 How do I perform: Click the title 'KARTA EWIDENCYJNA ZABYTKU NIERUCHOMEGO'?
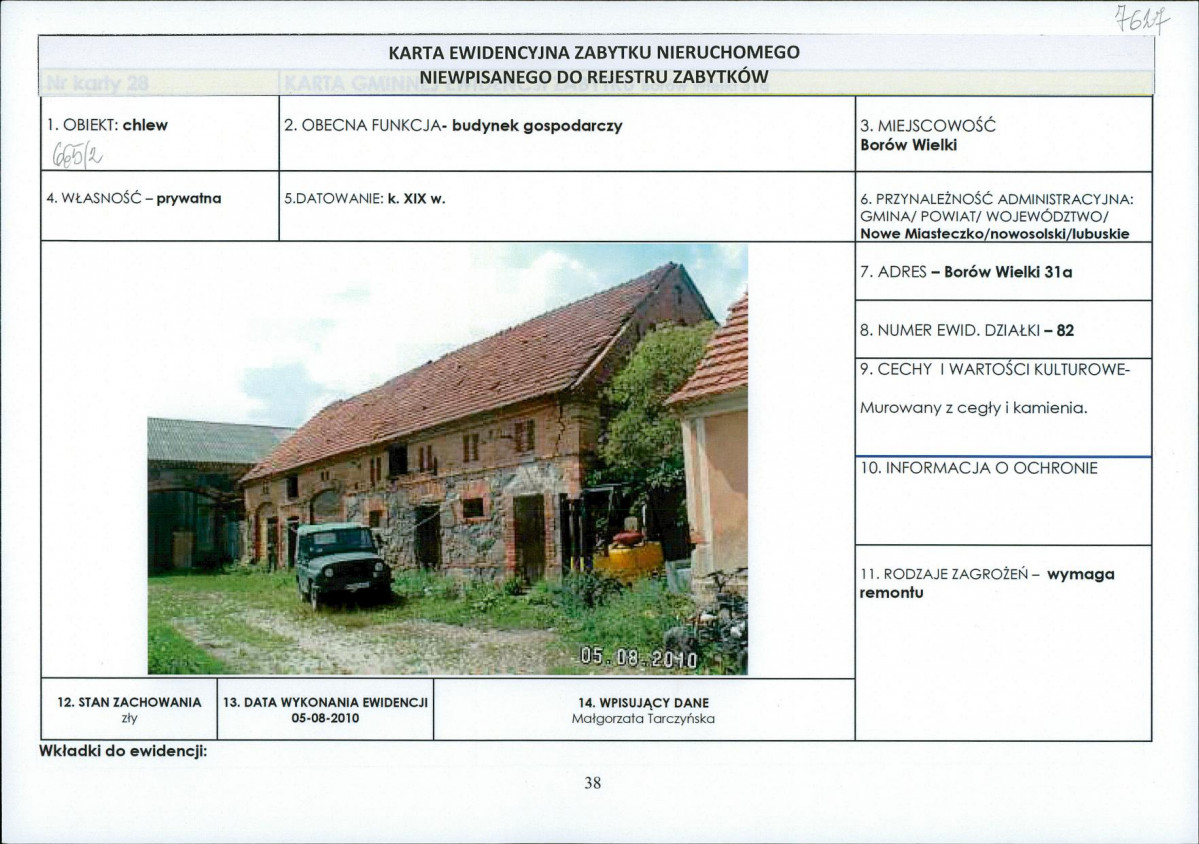[594, 53]
